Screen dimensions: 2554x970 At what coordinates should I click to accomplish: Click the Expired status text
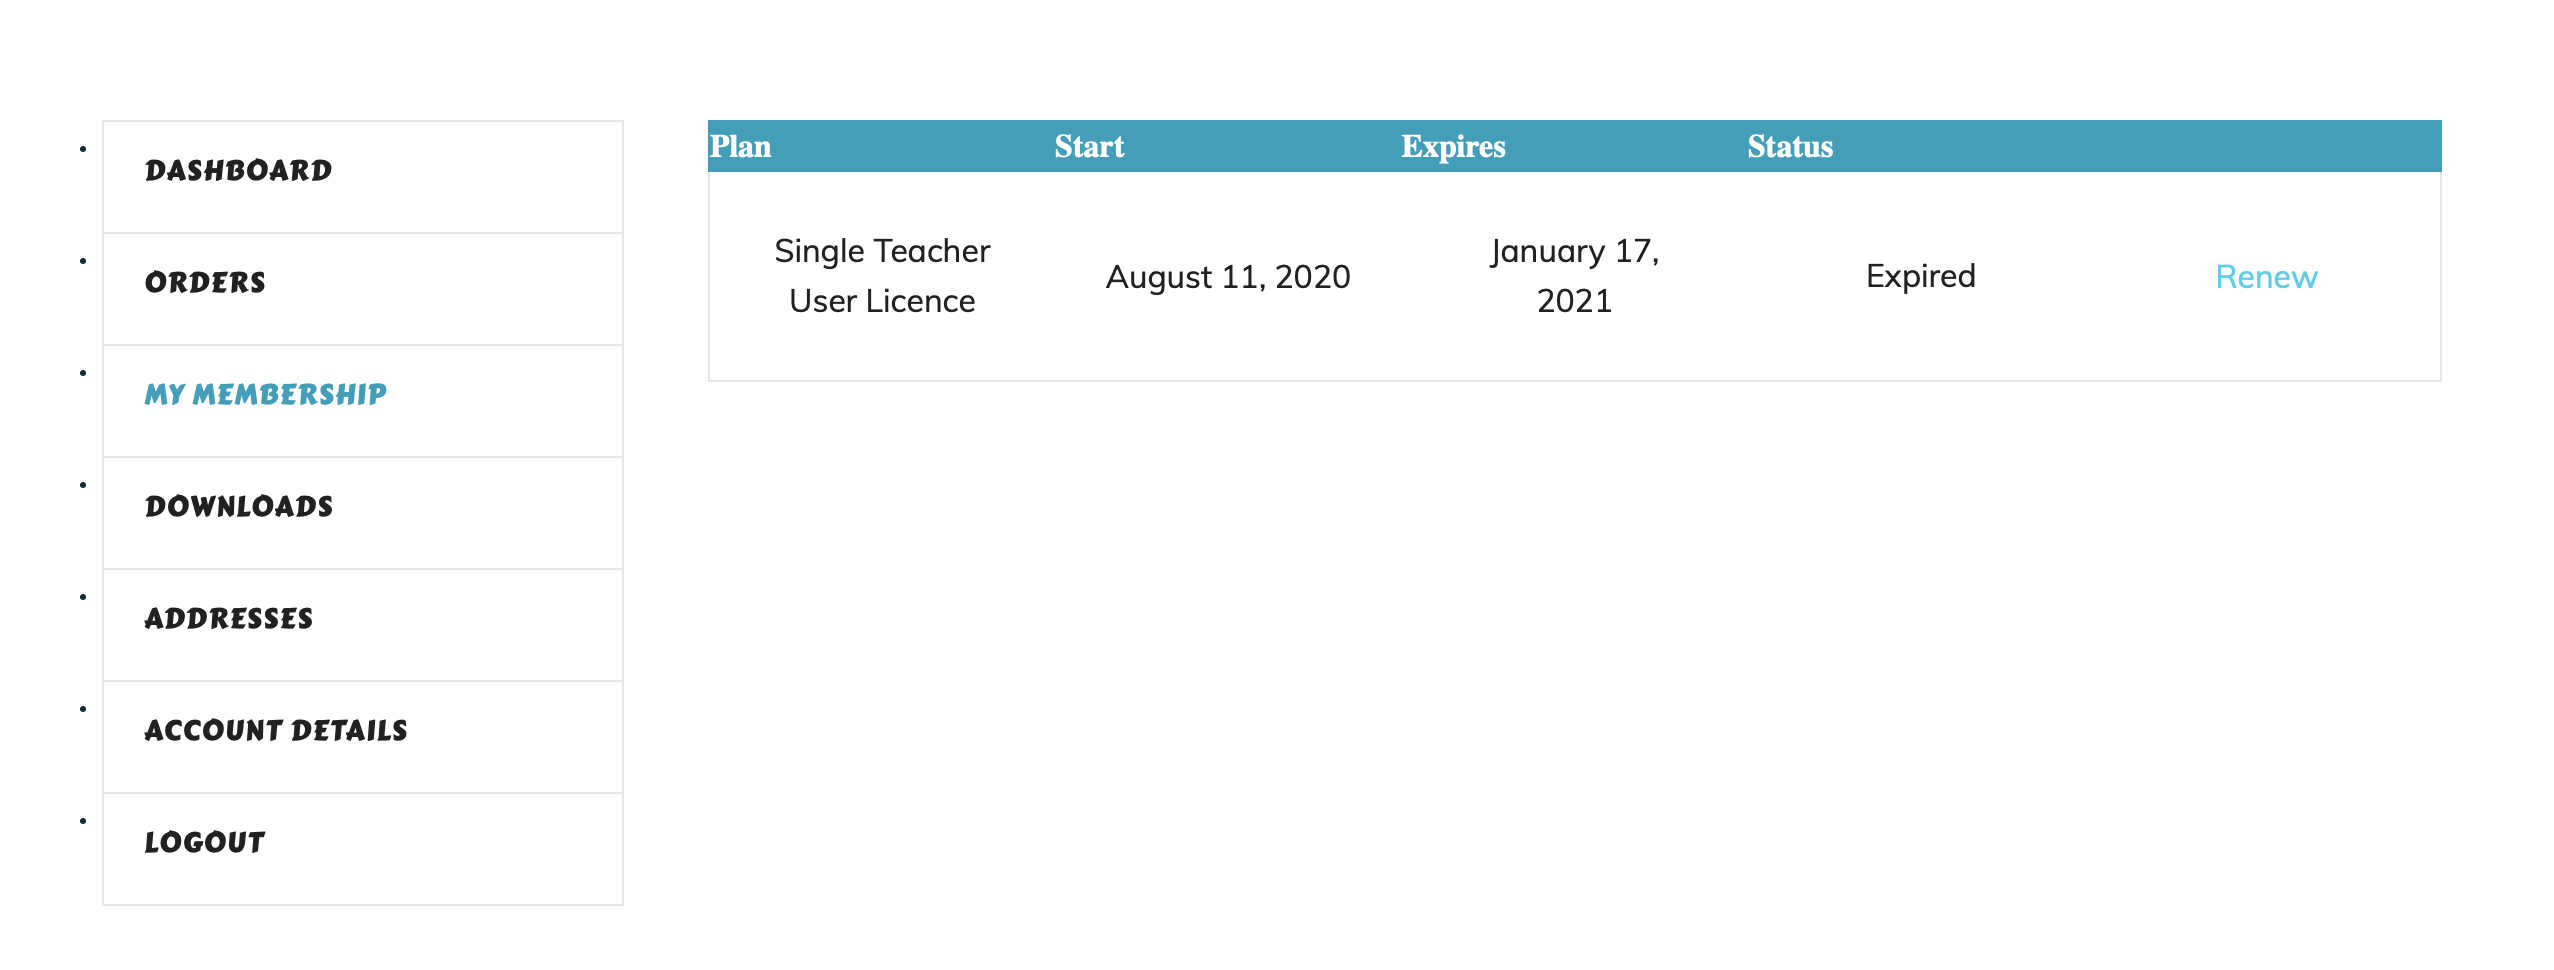[1920, 276]
